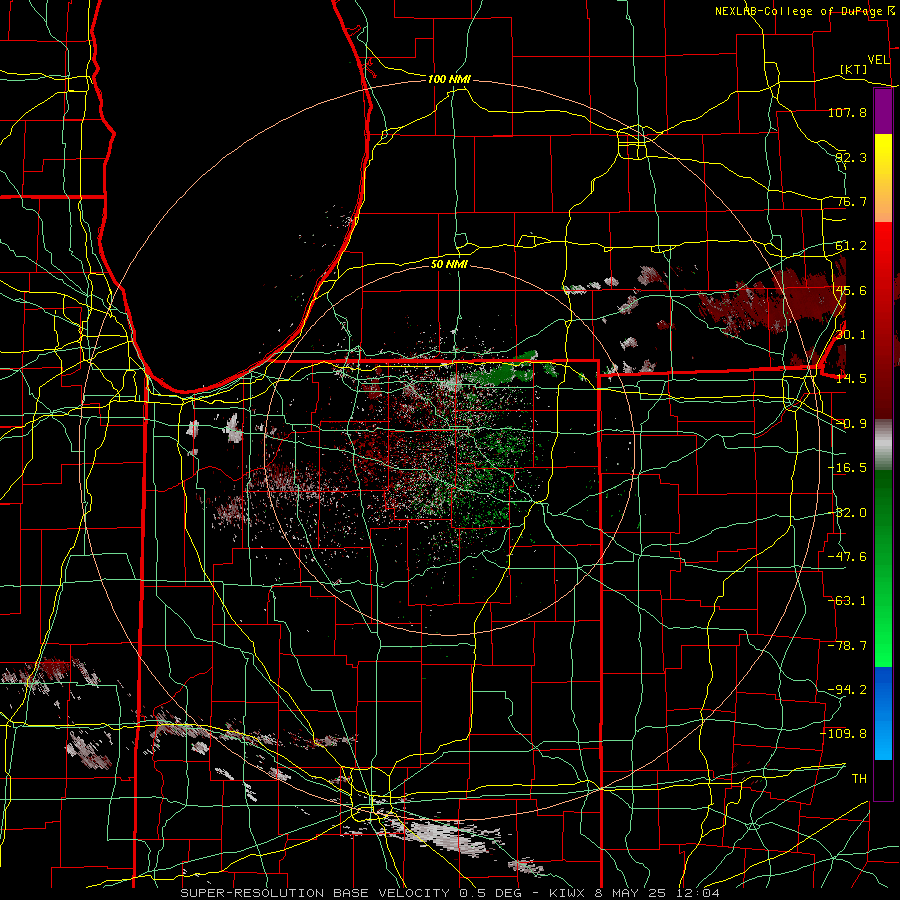This screenshot has height=900, width=900.
Task: Click the -16.5 value on velocity scale
Action: (x=847, y=468)
